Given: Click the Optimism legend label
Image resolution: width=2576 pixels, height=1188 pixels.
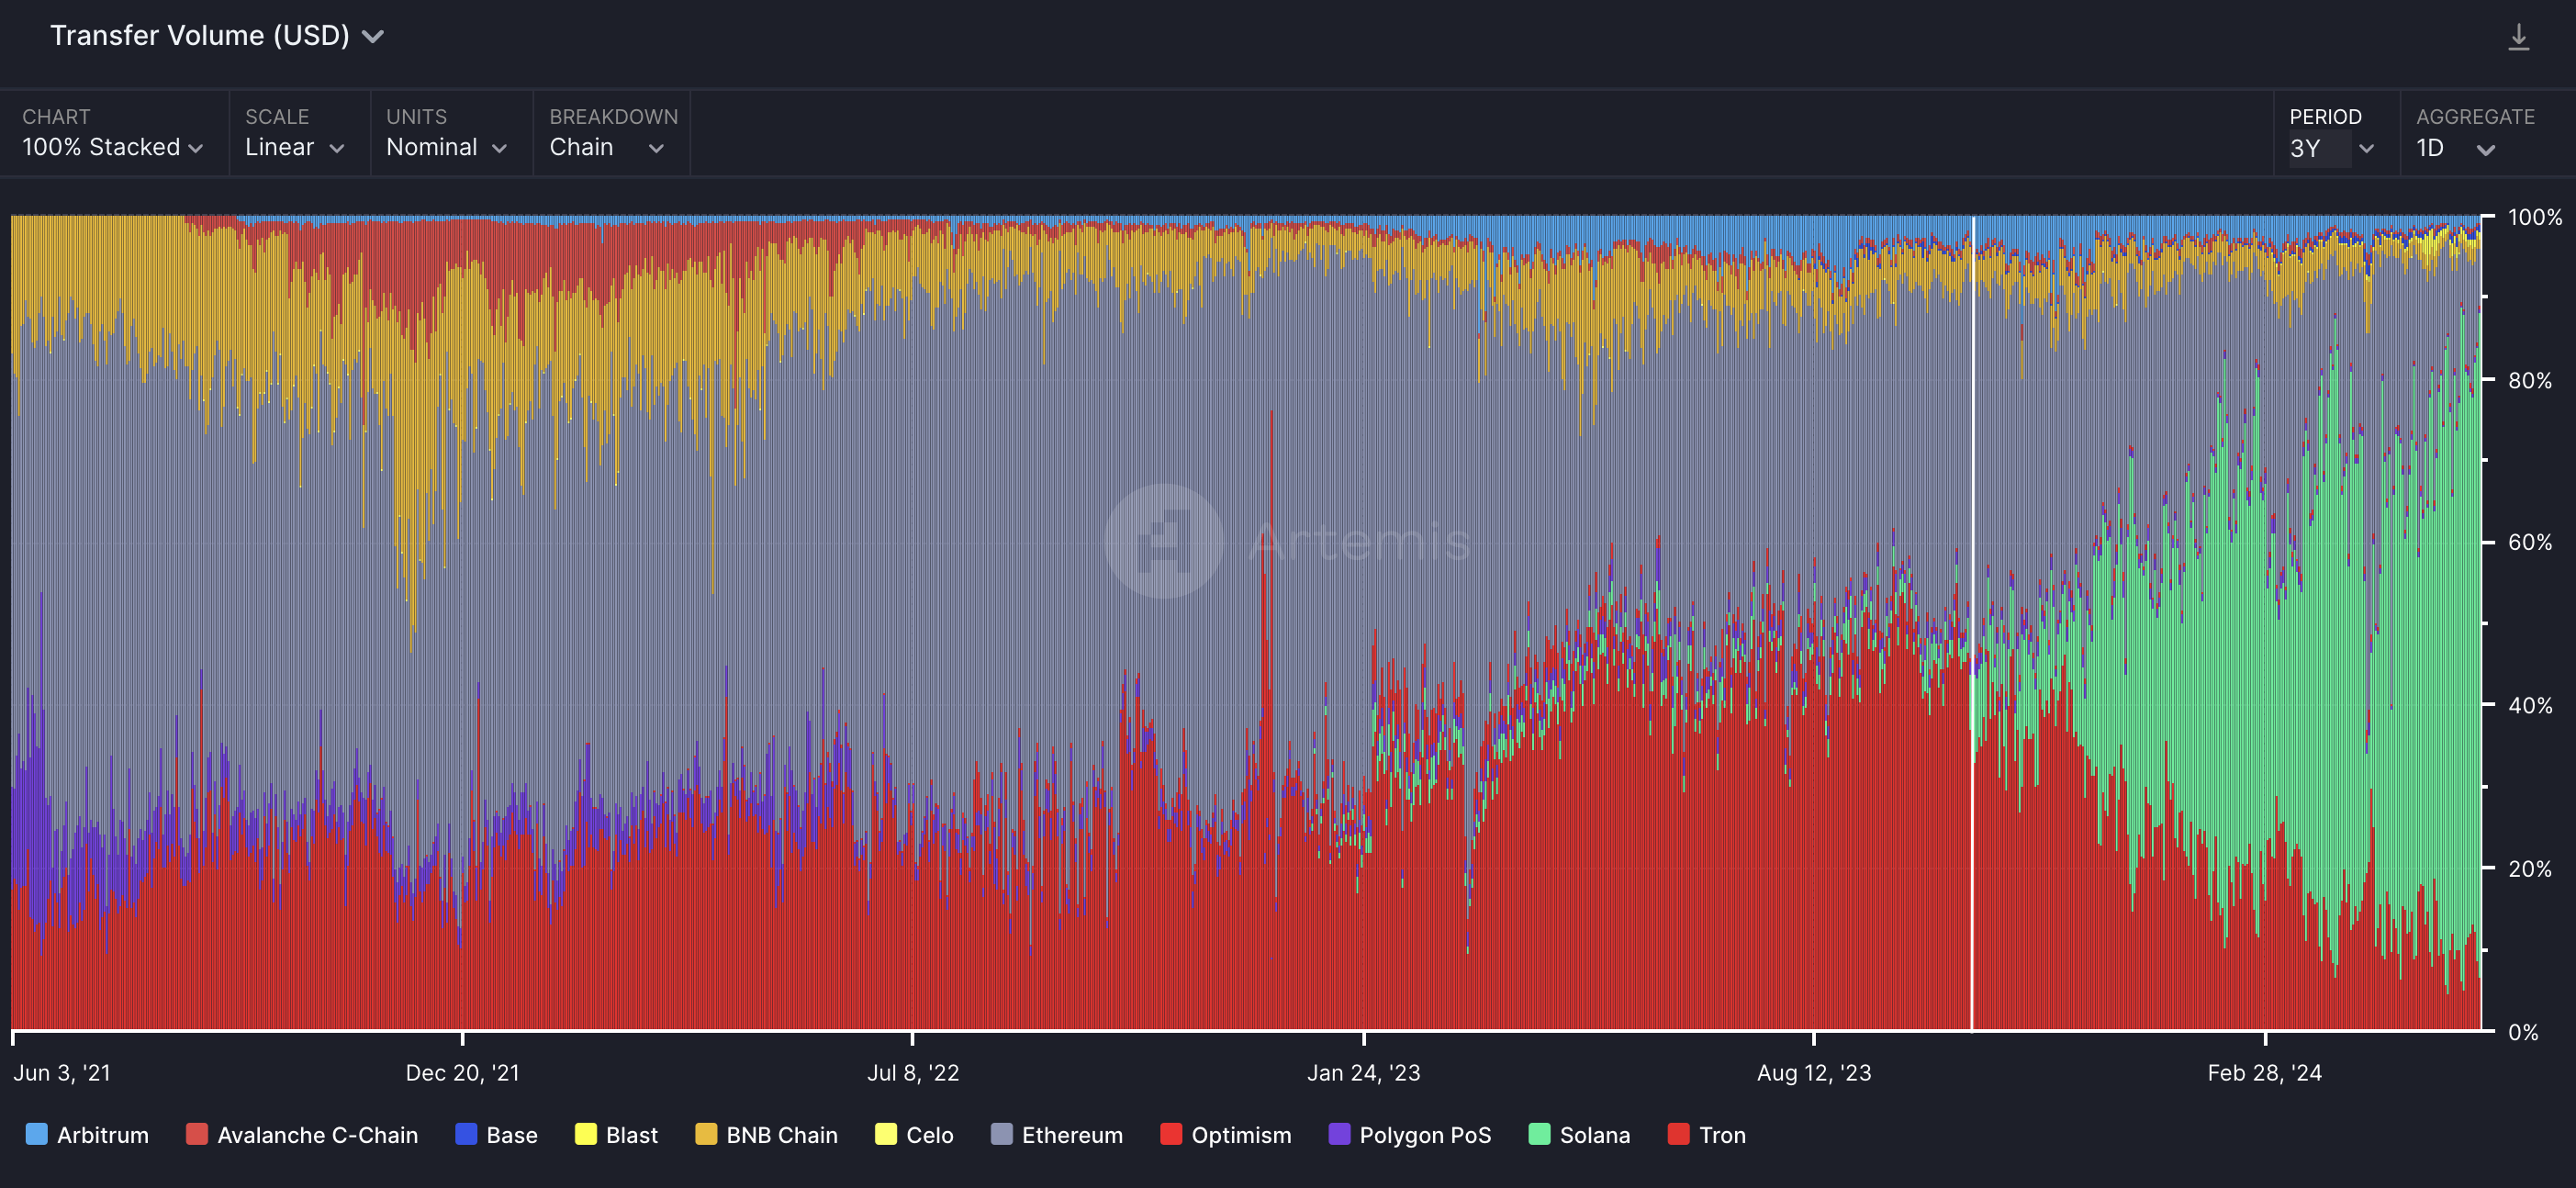Looking at the screenshot, I should pos(1240,1135).
